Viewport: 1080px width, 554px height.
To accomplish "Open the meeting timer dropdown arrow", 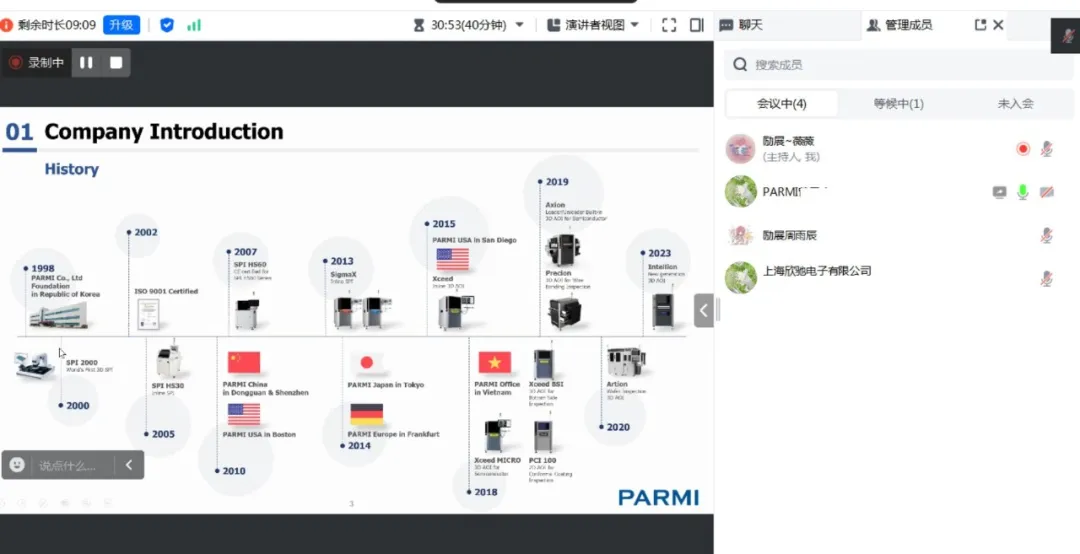I will (x=520, y=25).
